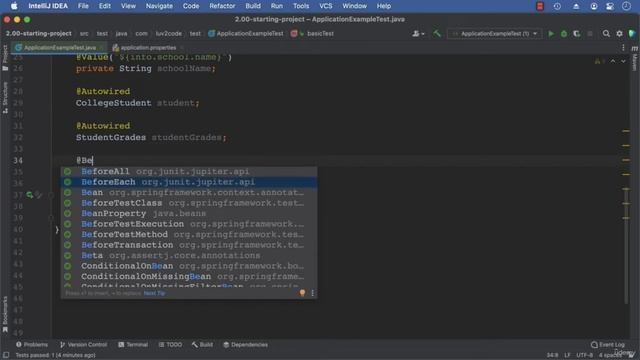Open the Version Control tool window
The width and height of the screenshot is (640, 360).
[83, 345]
